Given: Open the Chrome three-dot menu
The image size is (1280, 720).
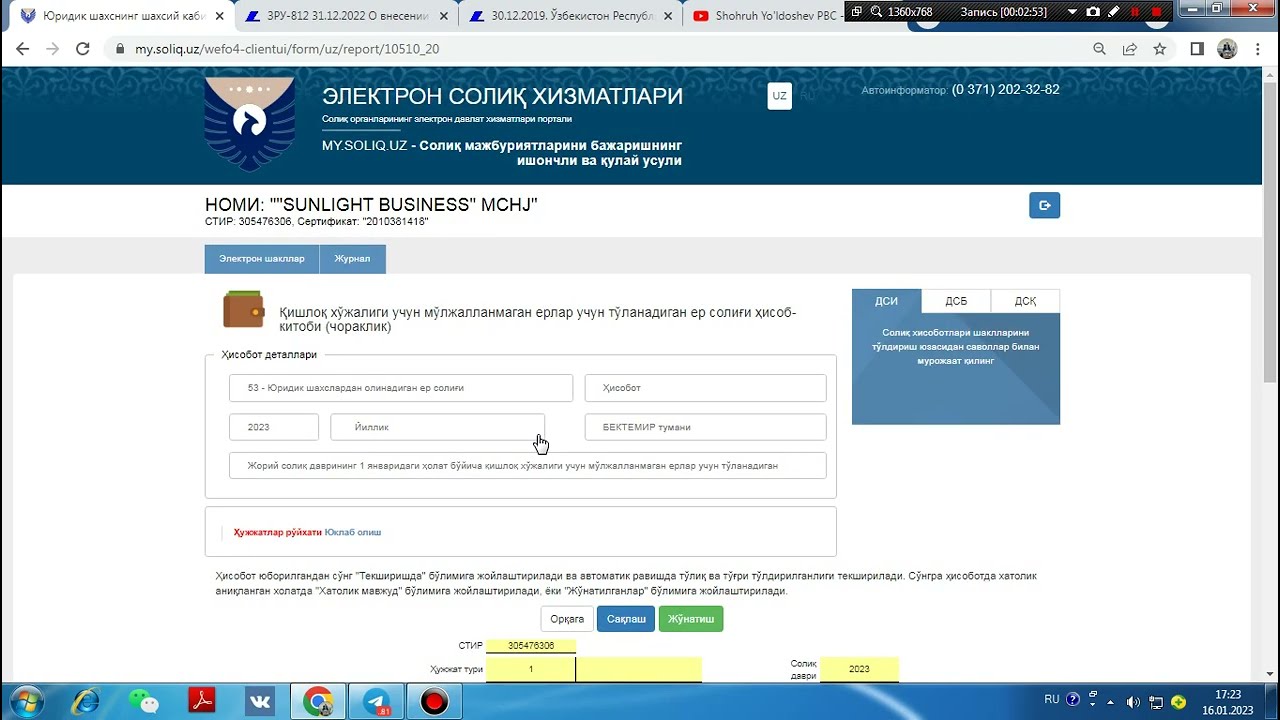Looking at the screenshot, I should click(1258, 49).
